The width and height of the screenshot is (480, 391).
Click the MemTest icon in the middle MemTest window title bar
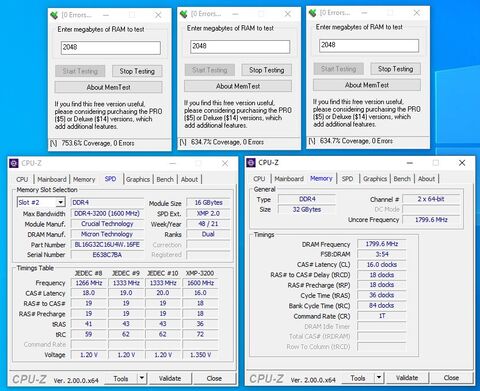tap(183, 14)
